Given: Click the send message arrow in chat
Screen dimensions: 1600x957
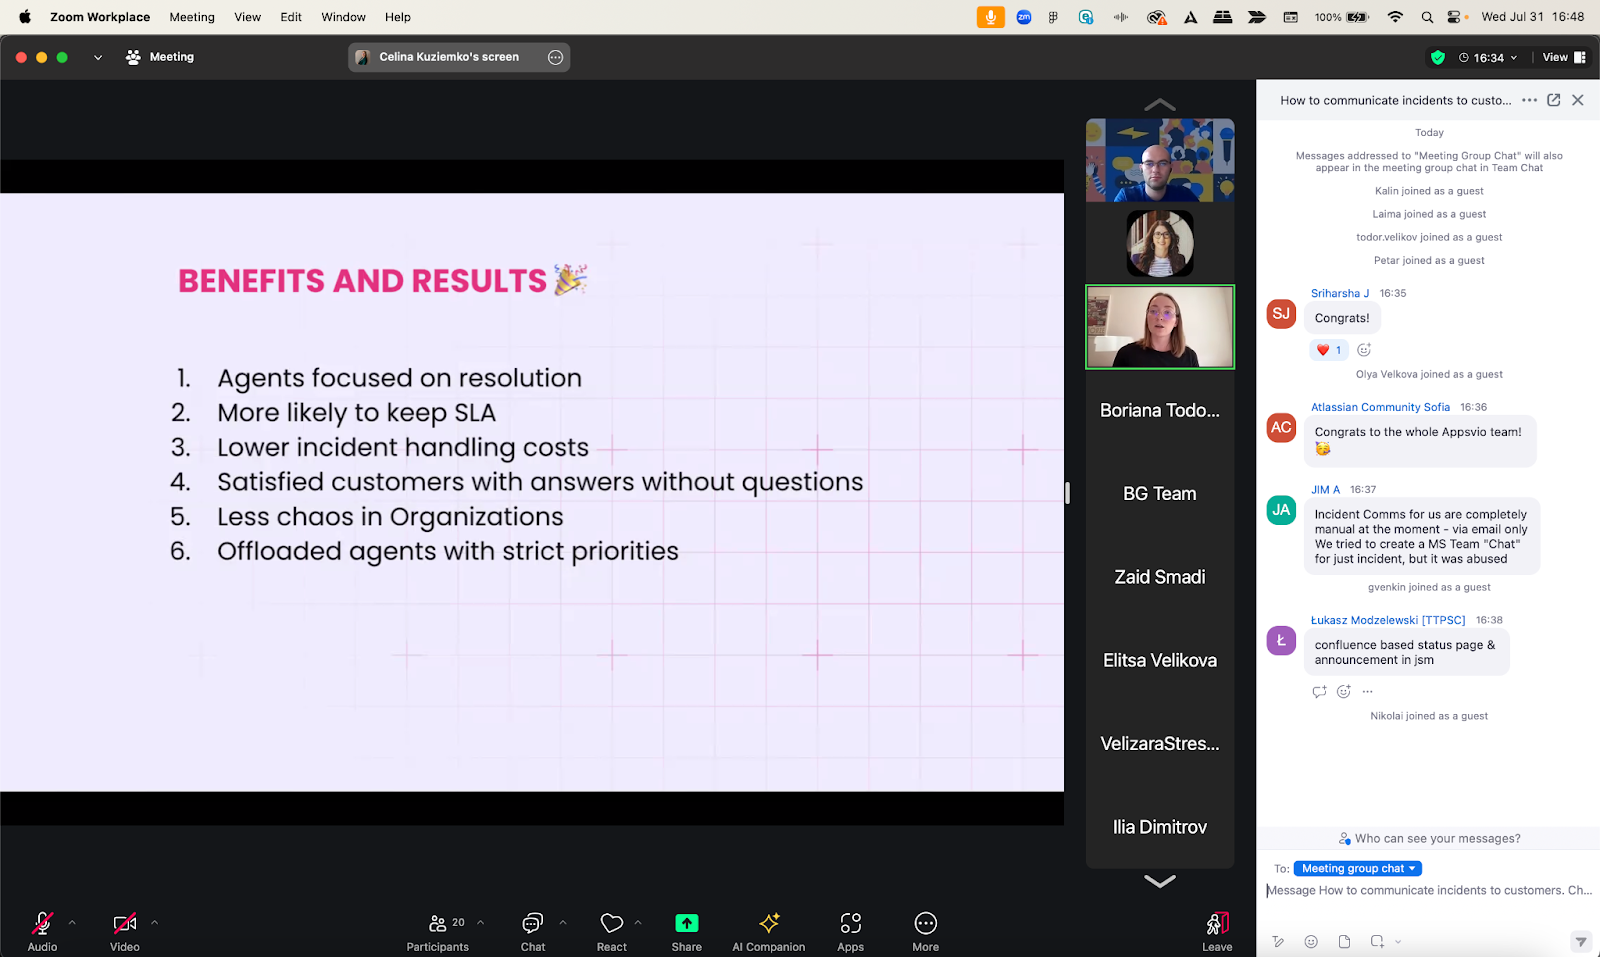Looking at the screenshot, I should (1580, 941).
